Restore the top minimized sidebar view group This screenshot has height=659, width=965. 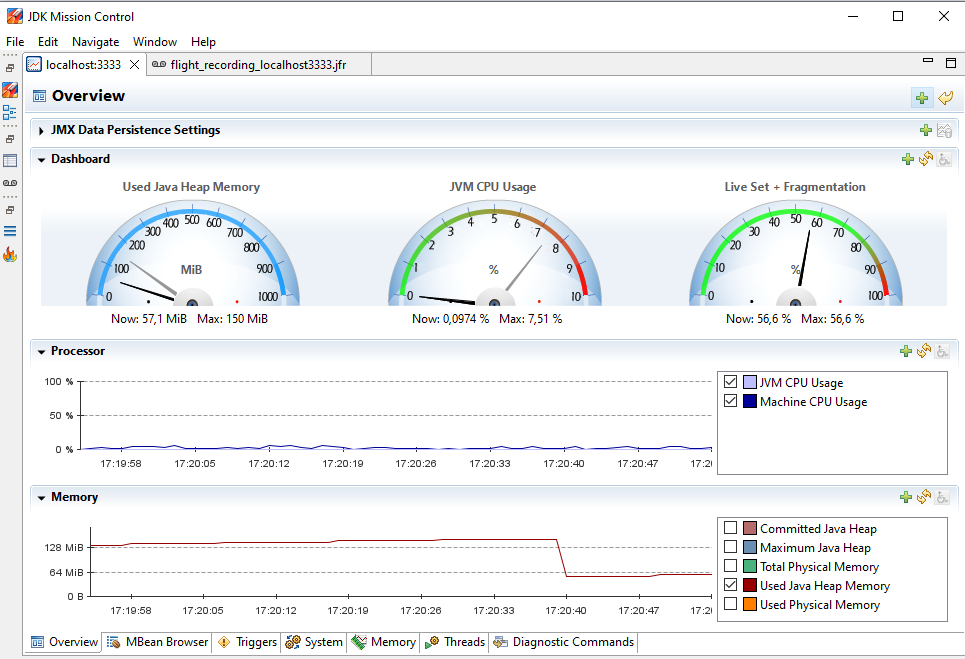pos(10,68)
